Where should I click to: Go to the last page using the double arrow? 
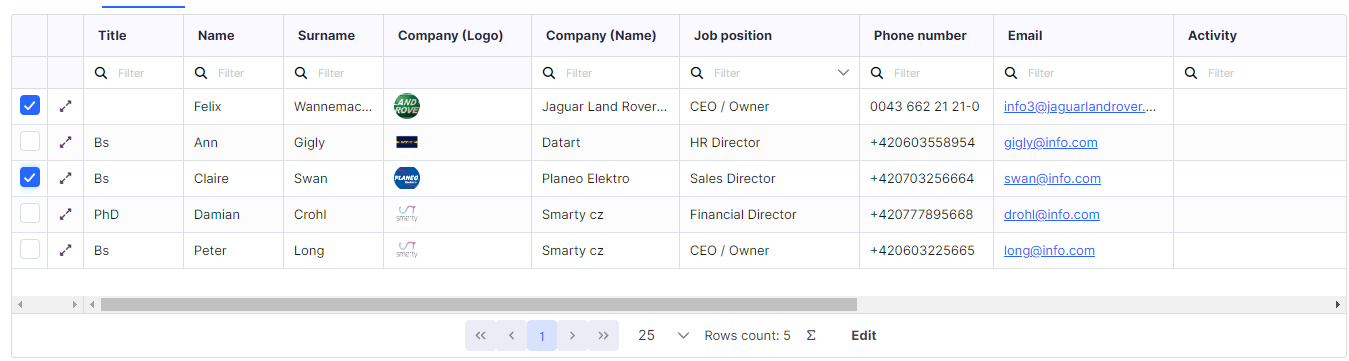click(603, 335)
